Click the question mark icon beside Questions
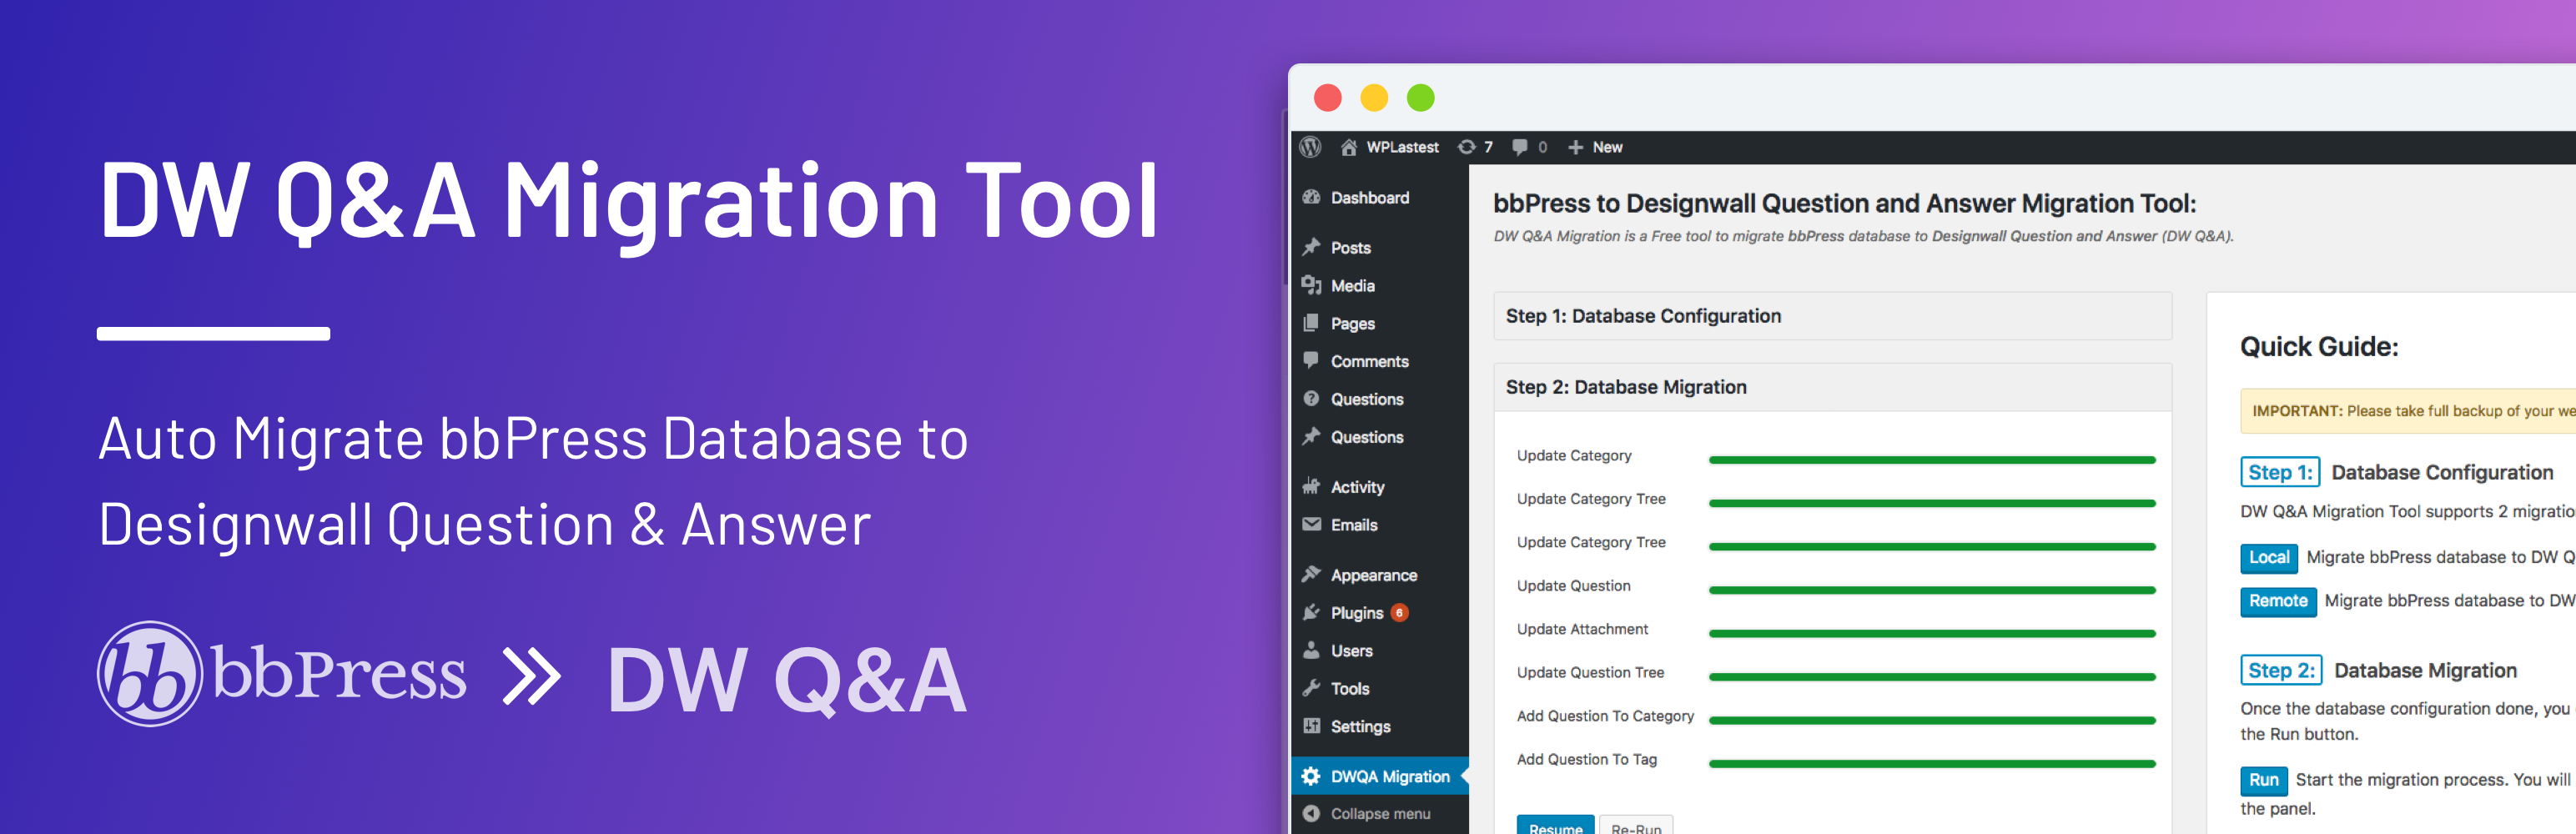Image resolution: width=2576 pixels, height=834 pixels. click(x=1311, y=399)
